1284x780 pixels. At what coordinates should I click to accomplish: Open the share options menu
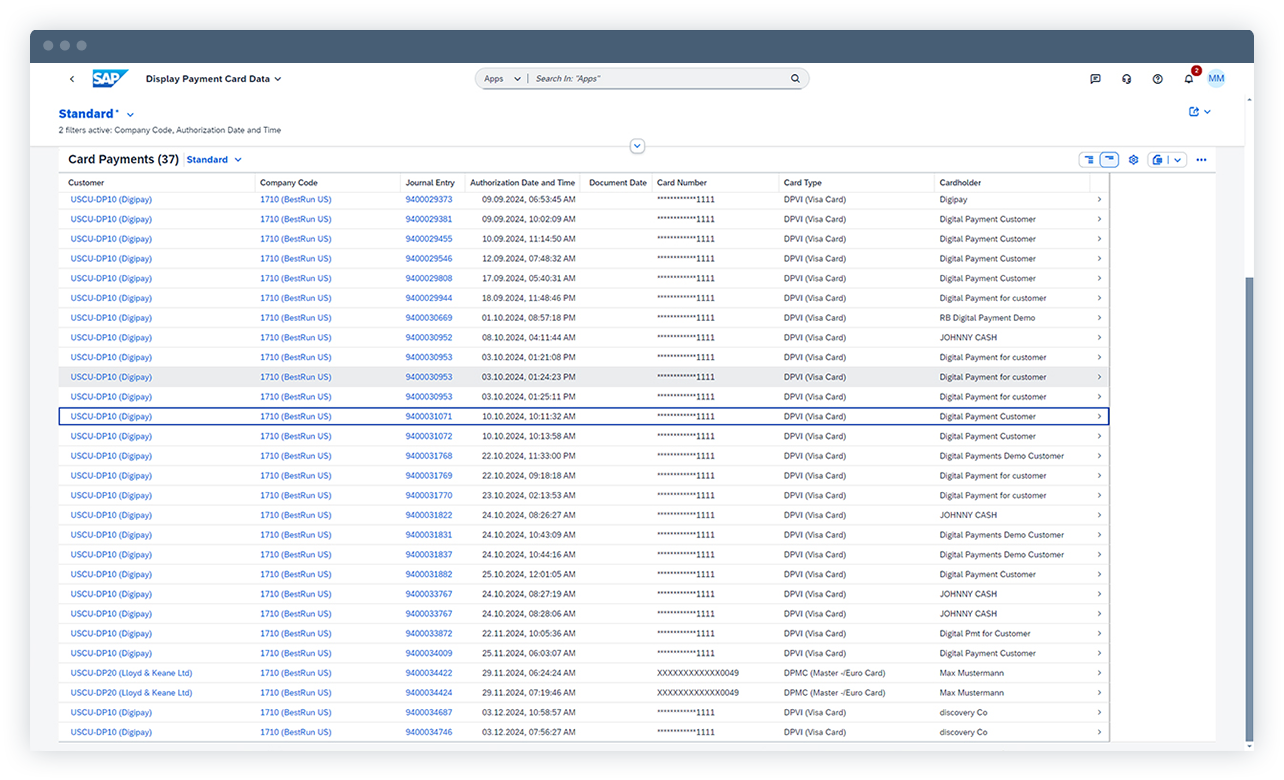coord(1199,112)
